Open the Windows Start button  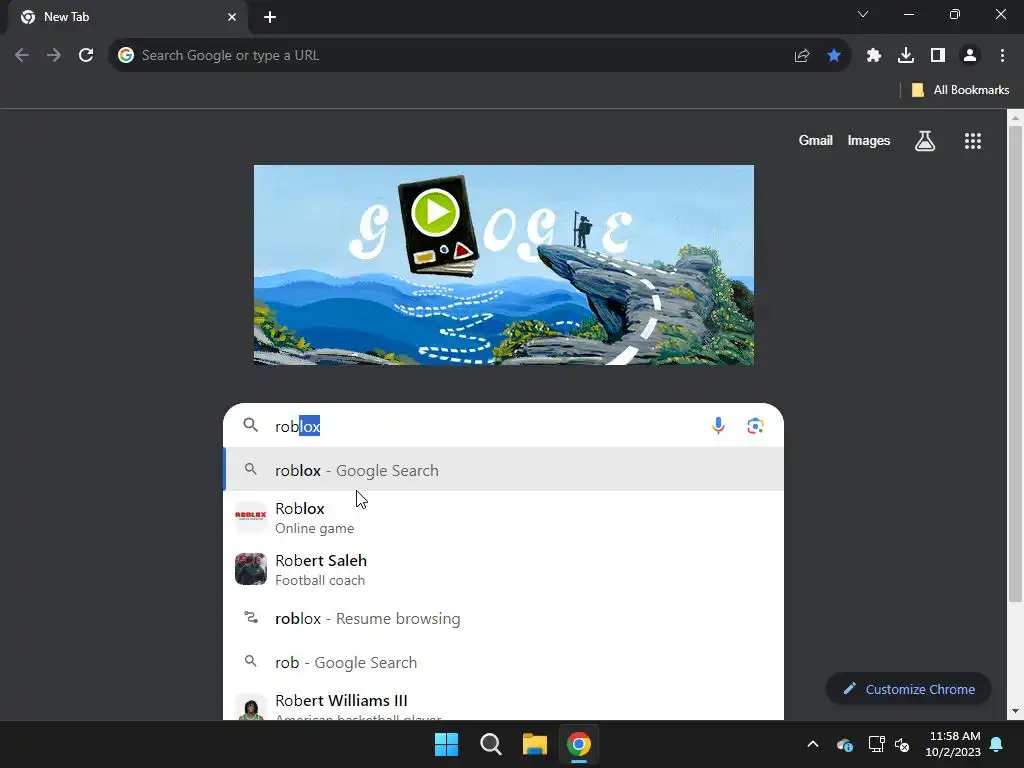click(x=447, y=744)
